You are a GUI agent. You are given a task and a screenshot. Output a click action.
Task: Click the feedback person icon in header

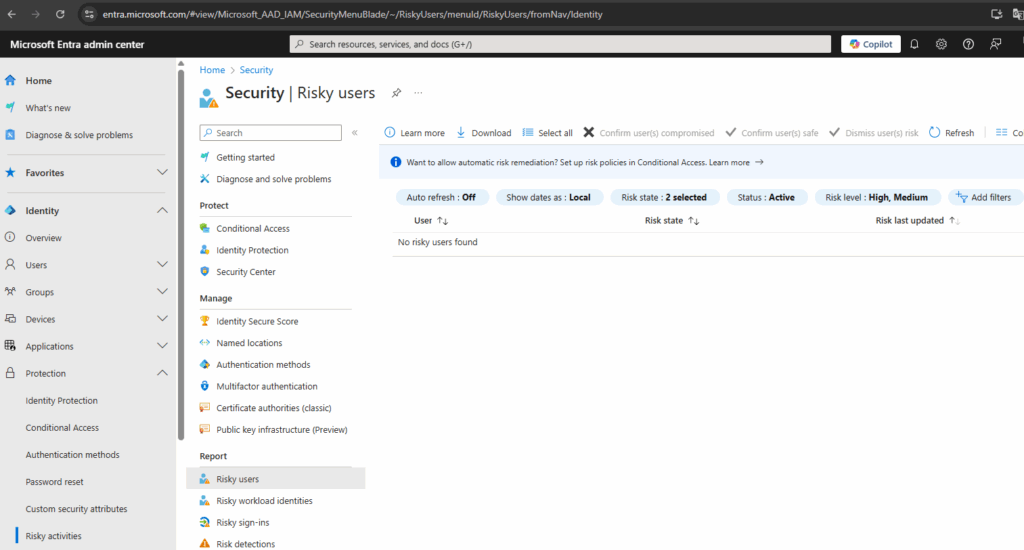pos(995,44)
